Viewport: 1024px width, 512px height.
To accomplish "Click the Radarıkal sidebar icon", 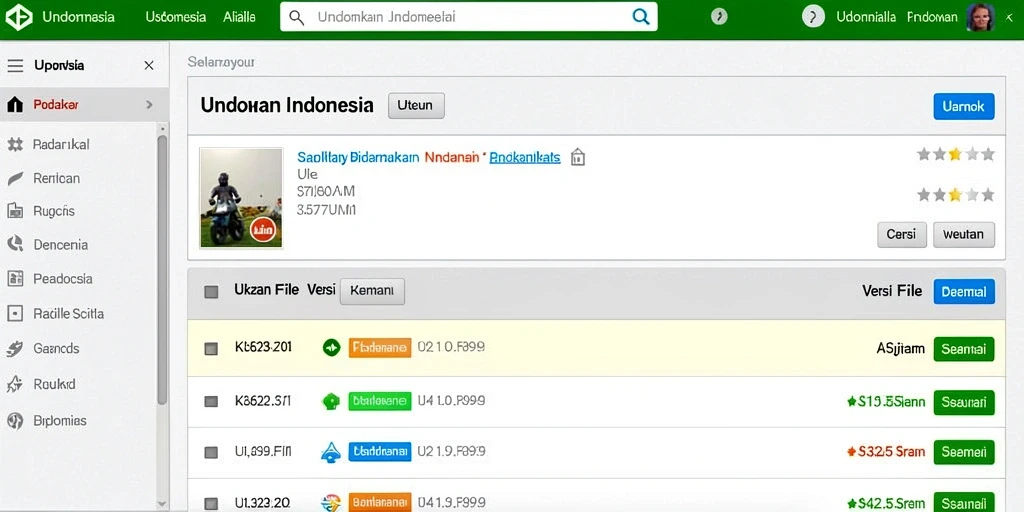I will click(x=15, y=144).
